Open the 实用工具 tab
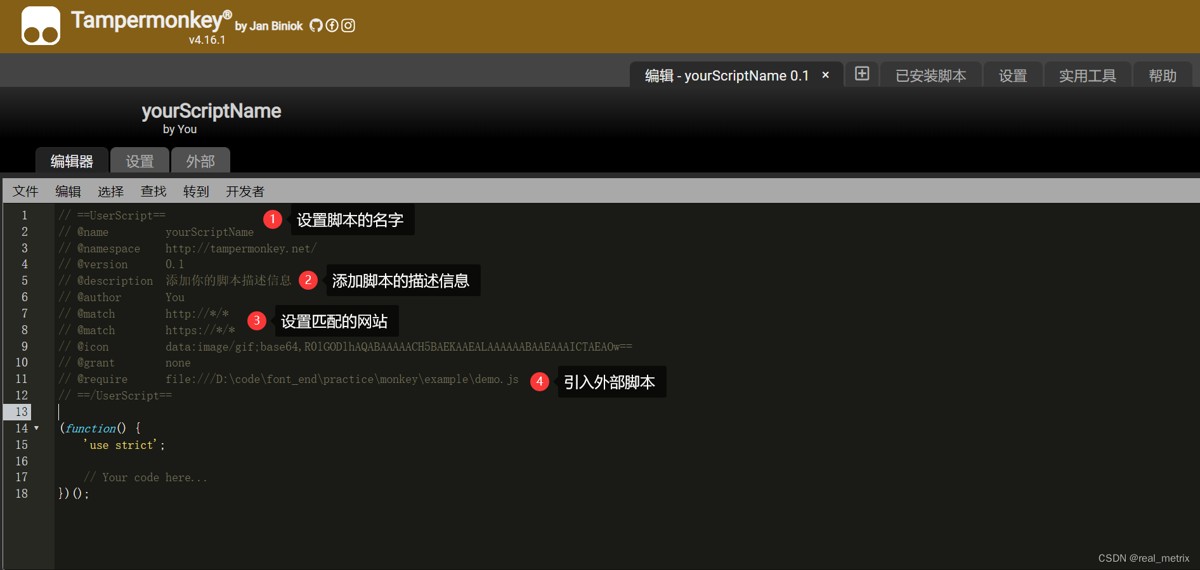 click(1088, 75)
